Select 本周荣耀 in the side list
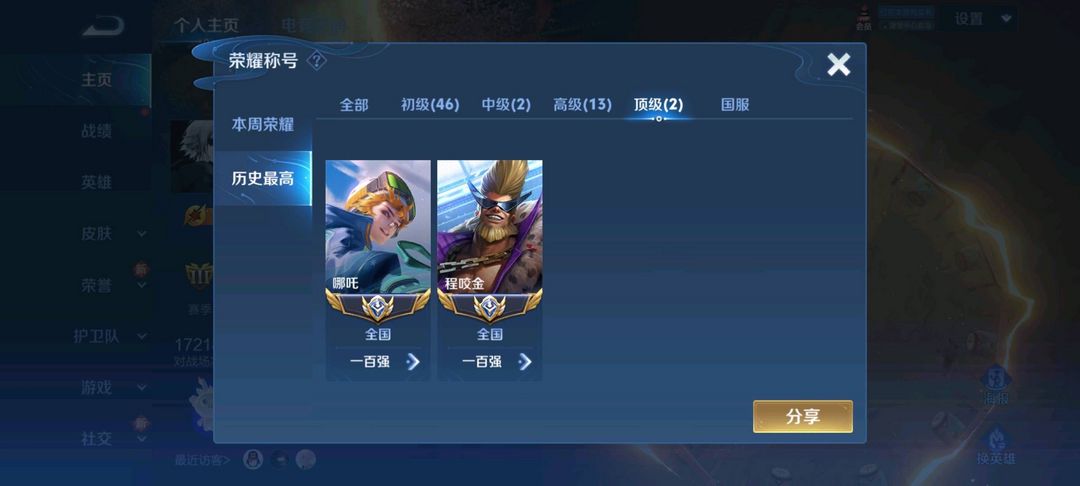The image size is (1080, 486). pyautogui.click(x=262, y=125)
